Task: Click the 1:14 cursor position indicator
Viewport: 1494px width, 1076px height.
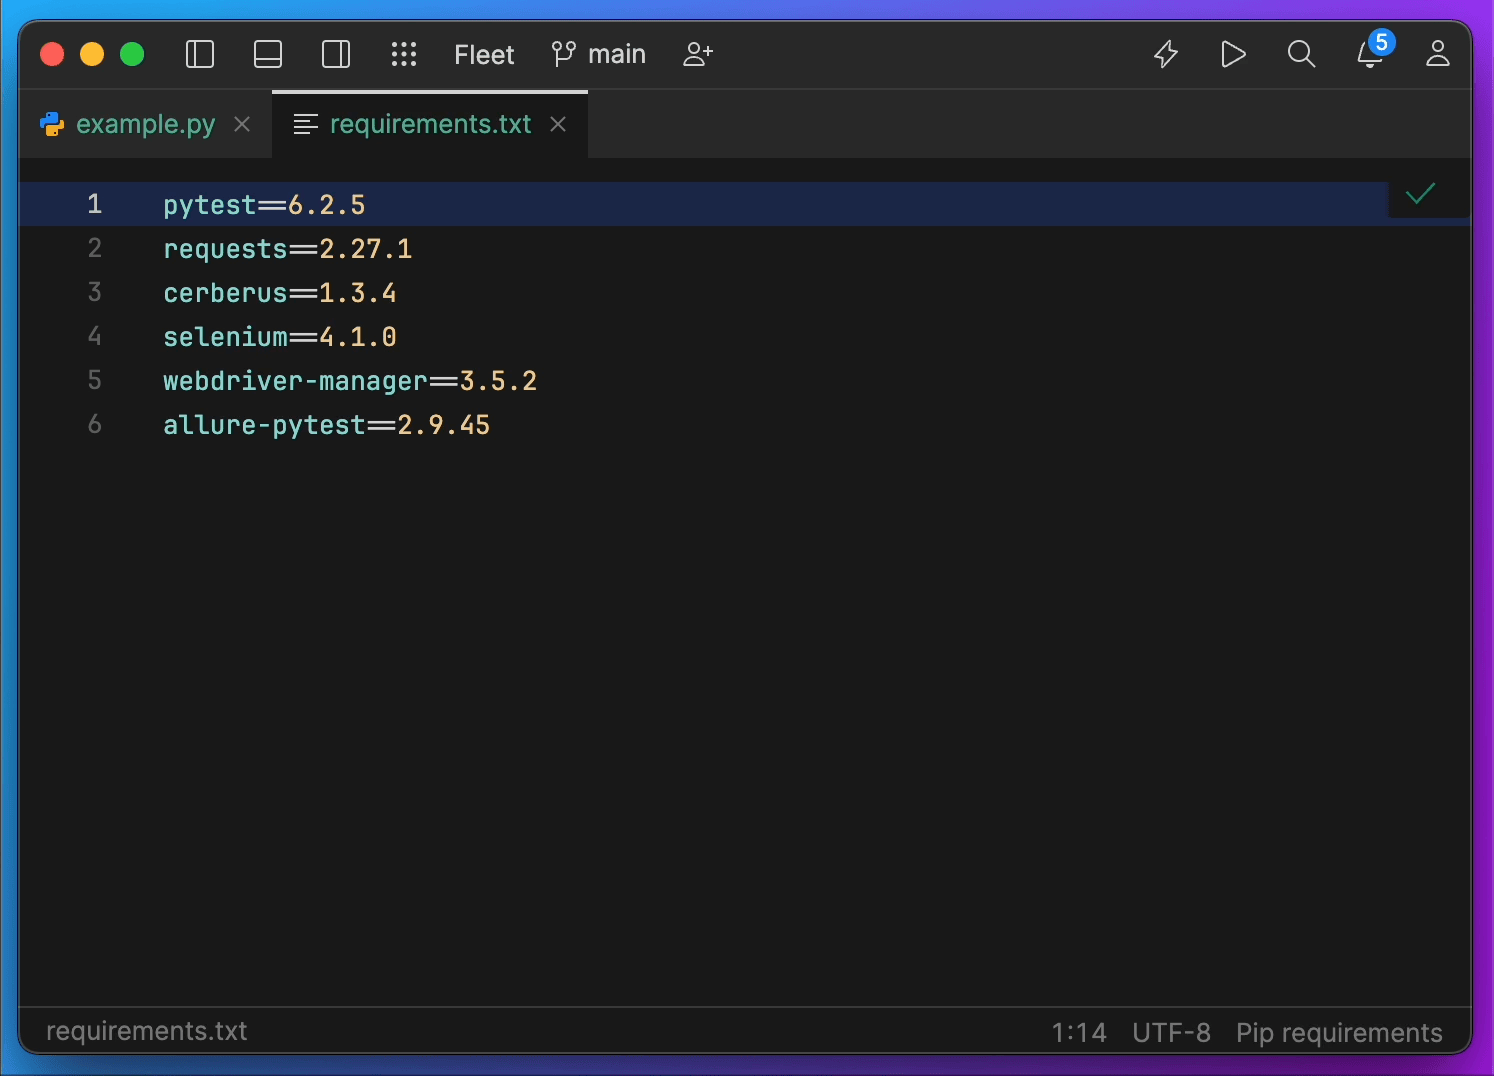Action: pyautogui.click(x=1078, y=1032)
